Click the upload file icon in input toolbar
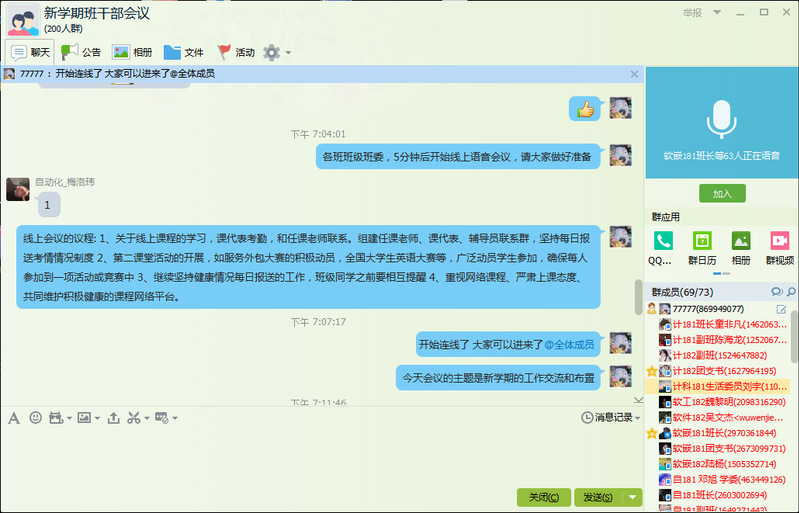 click(x=113, y=417)
